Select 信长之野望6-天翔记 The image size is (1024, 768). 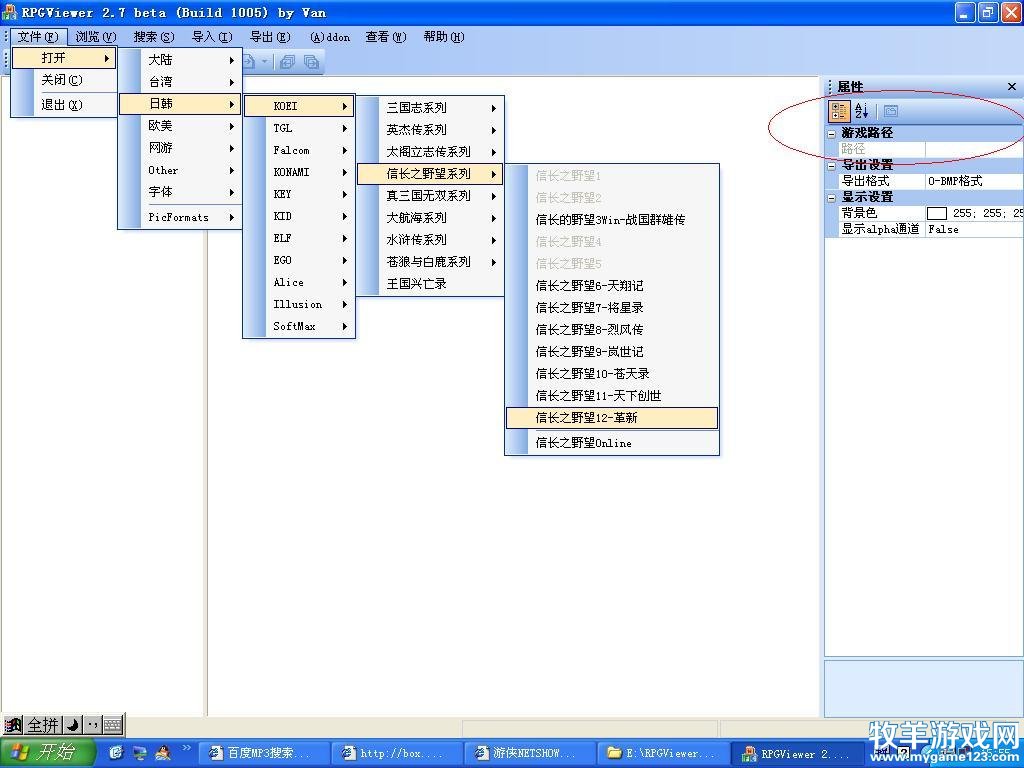click(612, 286)
